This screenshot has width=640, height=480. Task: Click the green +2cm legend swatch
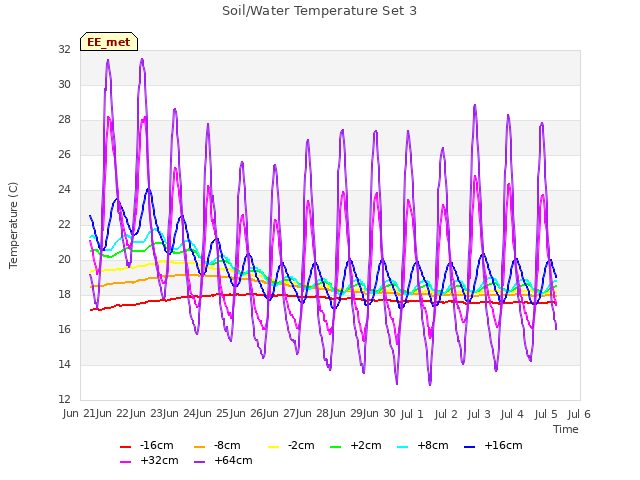(336, 447)
